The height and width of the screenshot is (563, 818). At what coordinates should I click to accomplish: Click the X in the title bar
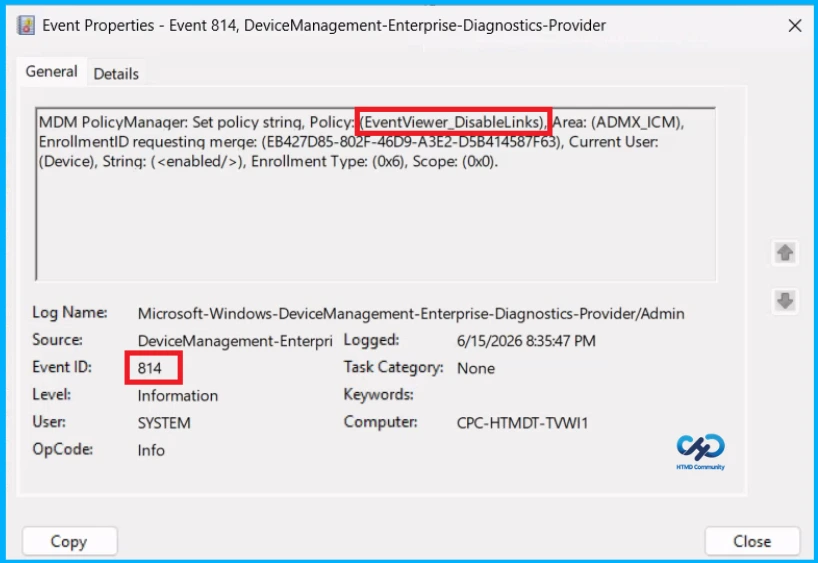point(795,25)
